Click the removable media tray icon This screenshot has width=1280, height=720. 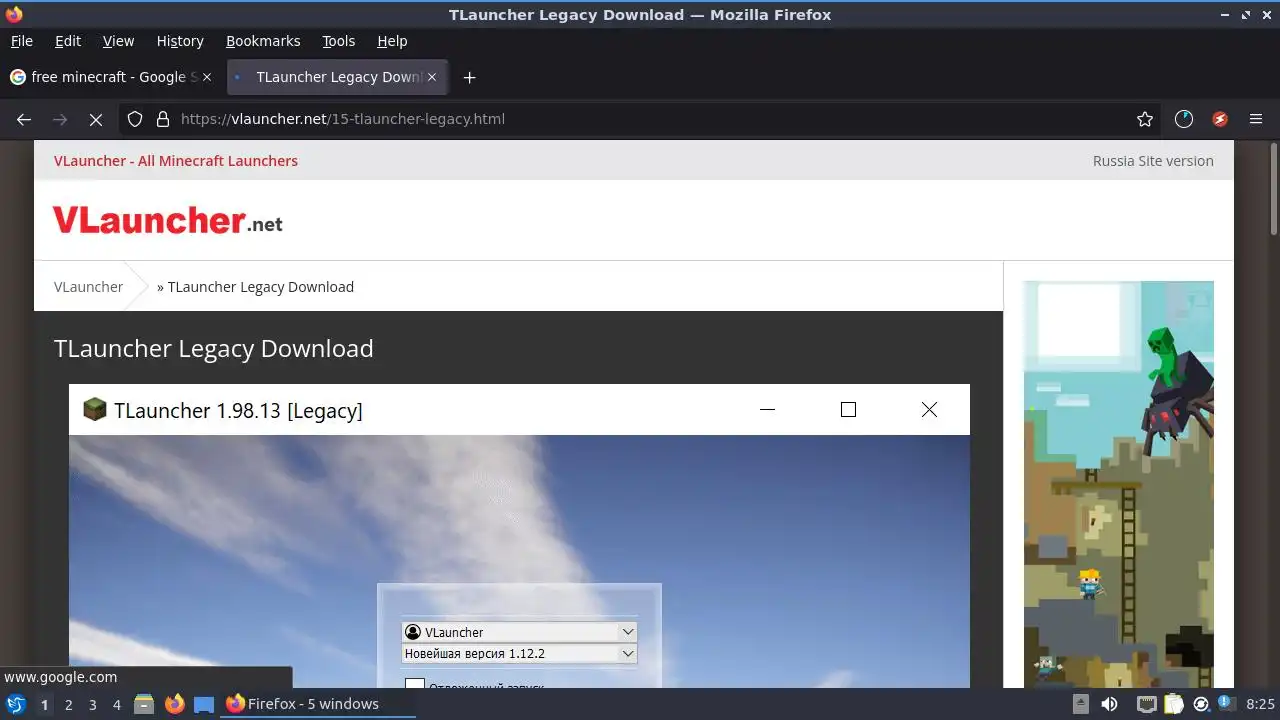click(1081, 704)
